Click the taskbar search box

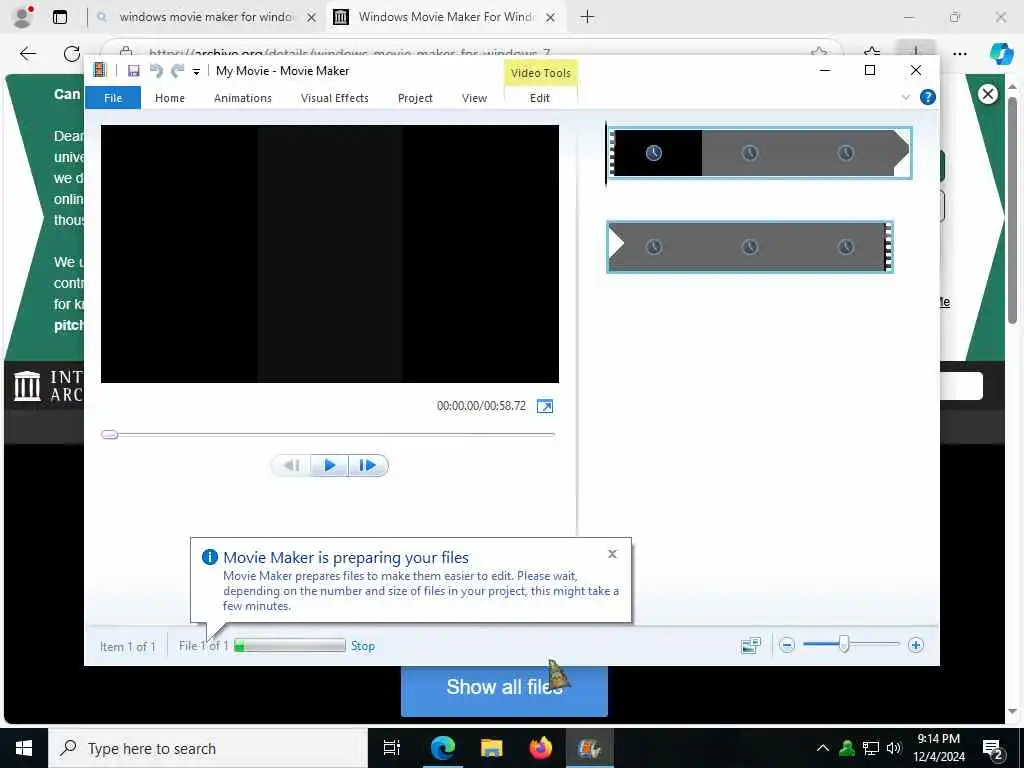pyautogui.click(x=208, y=748)
